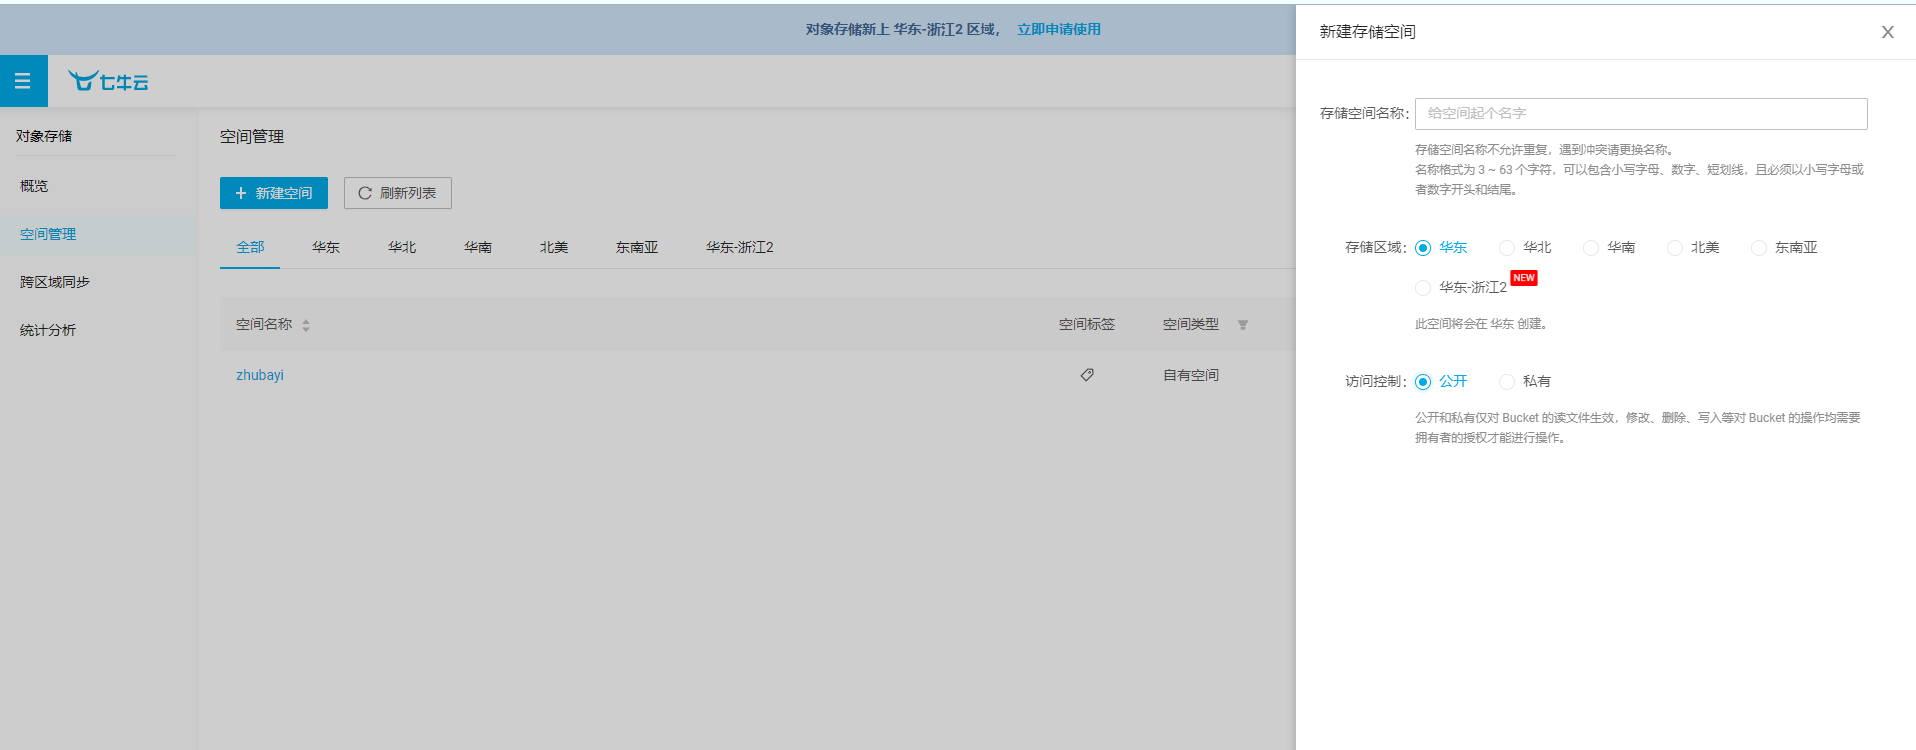Select the 北美 storage region radio
The image size is (1916, 750).
[1675, 248]
